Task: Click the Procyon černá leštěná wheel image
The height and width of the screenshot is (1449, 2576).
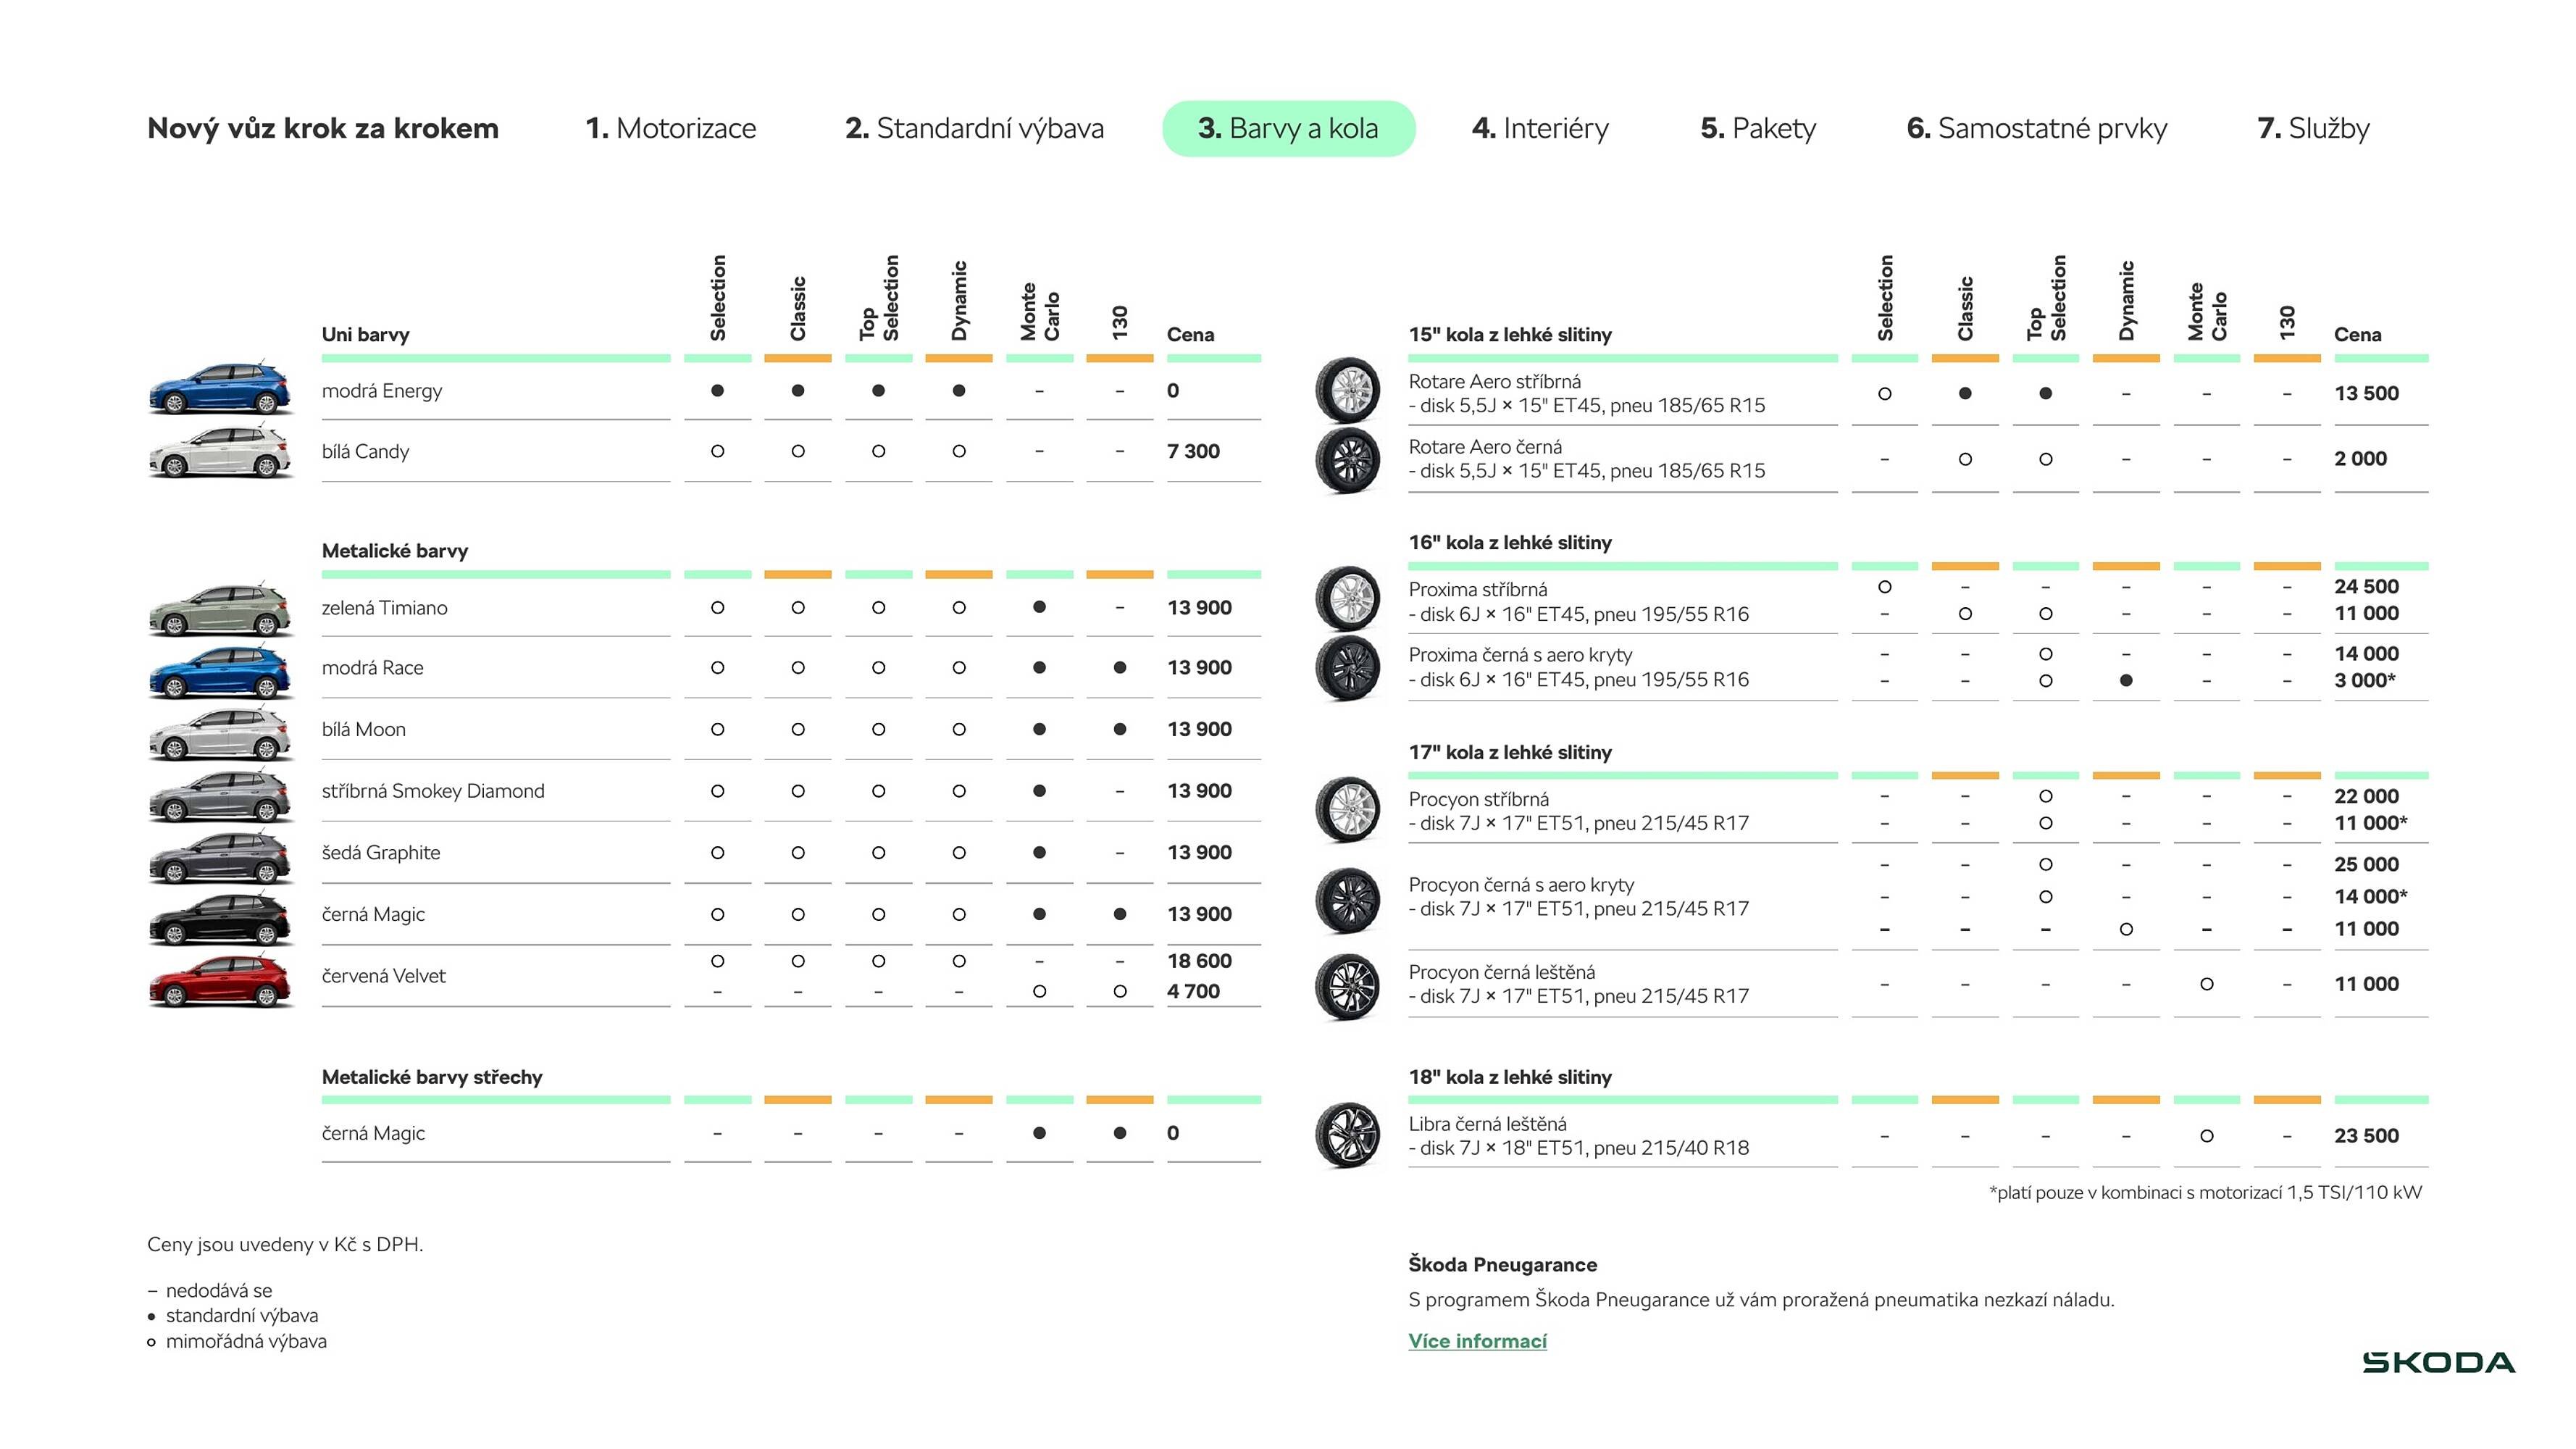Action: pyautogui.click(x=1347, y=986)
